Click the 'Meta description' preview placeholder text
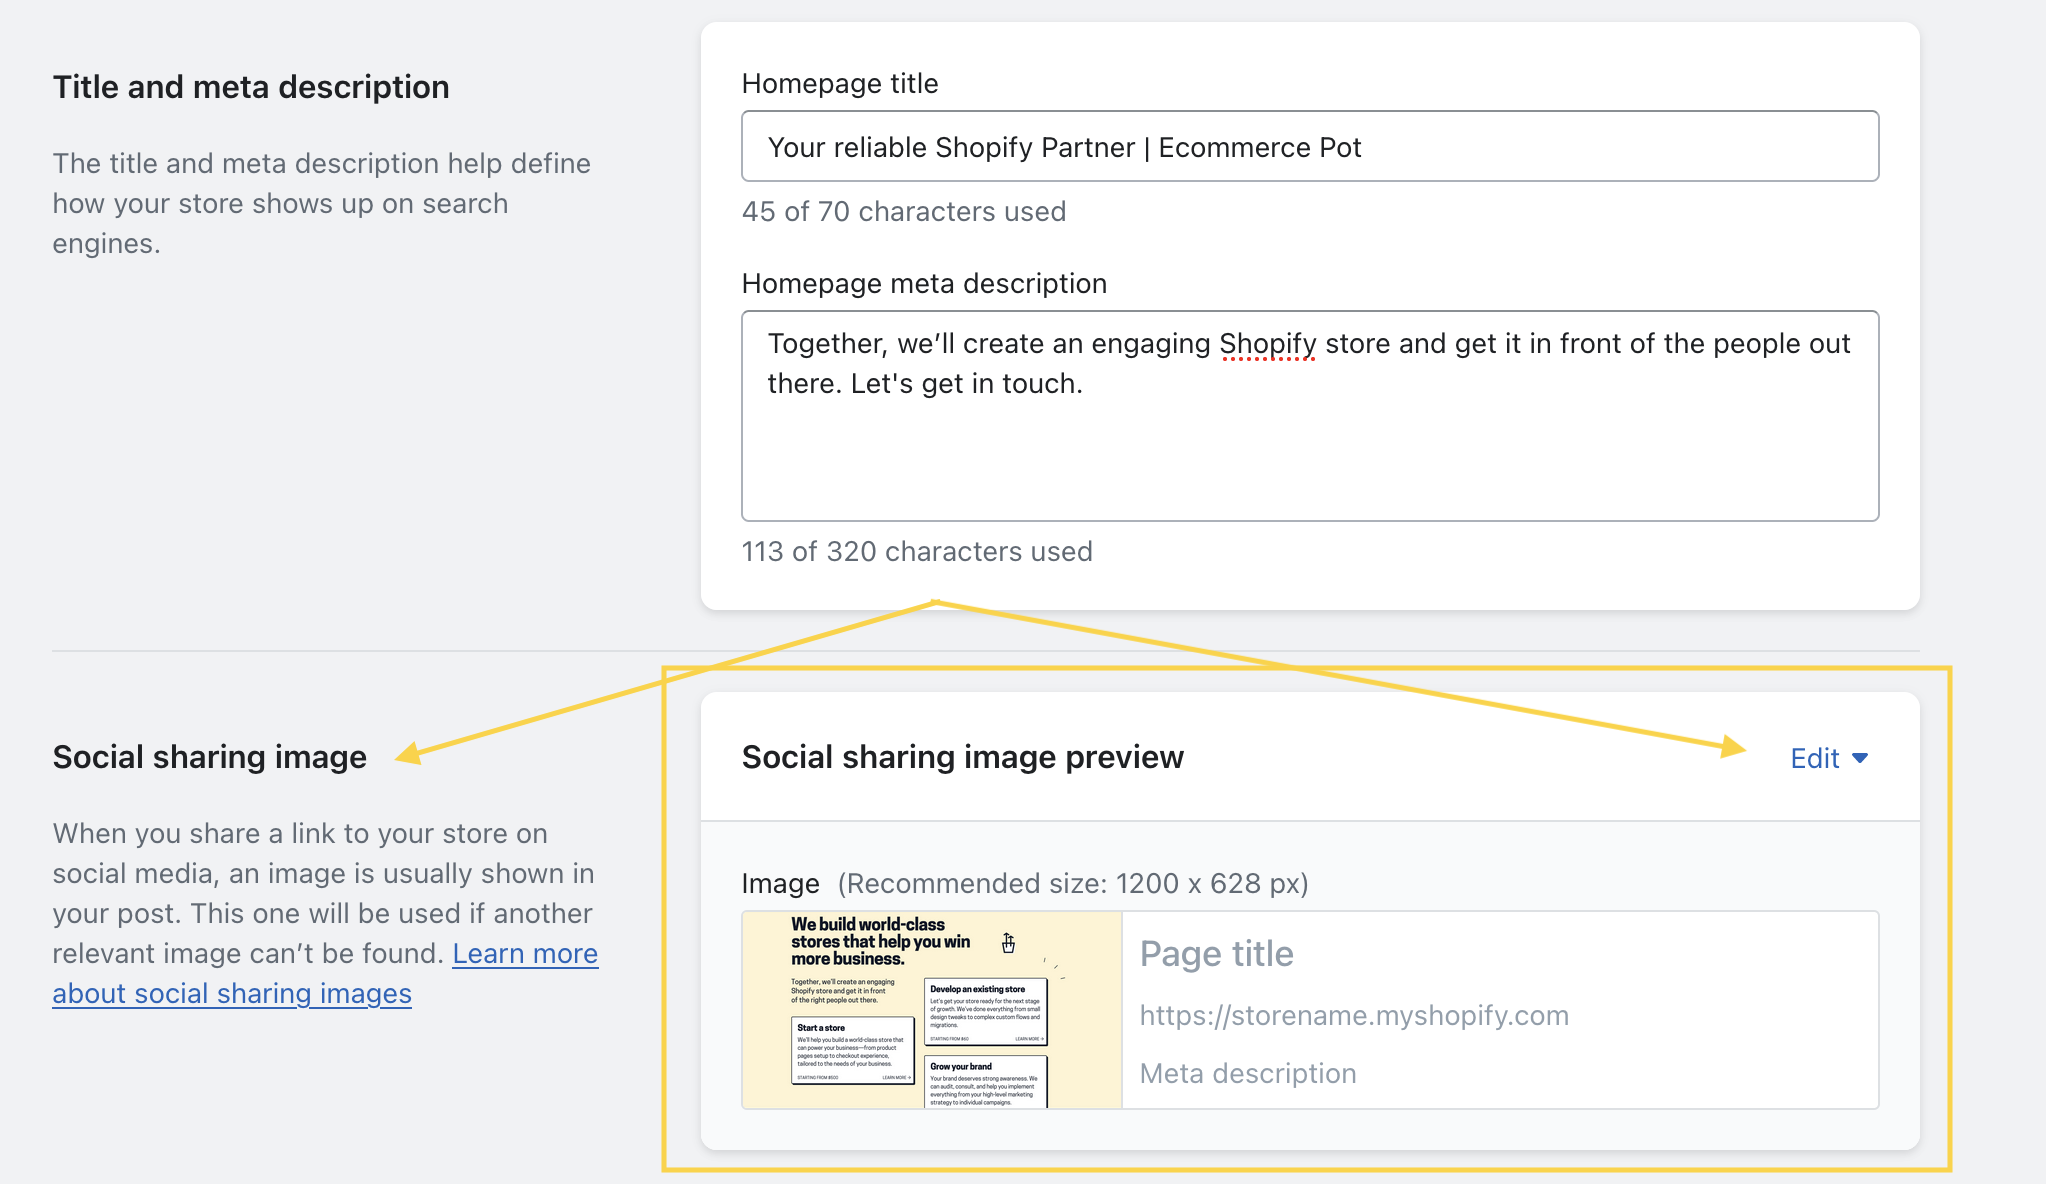This screenshot has width=2046, height=1184. coord(1247,1074)
